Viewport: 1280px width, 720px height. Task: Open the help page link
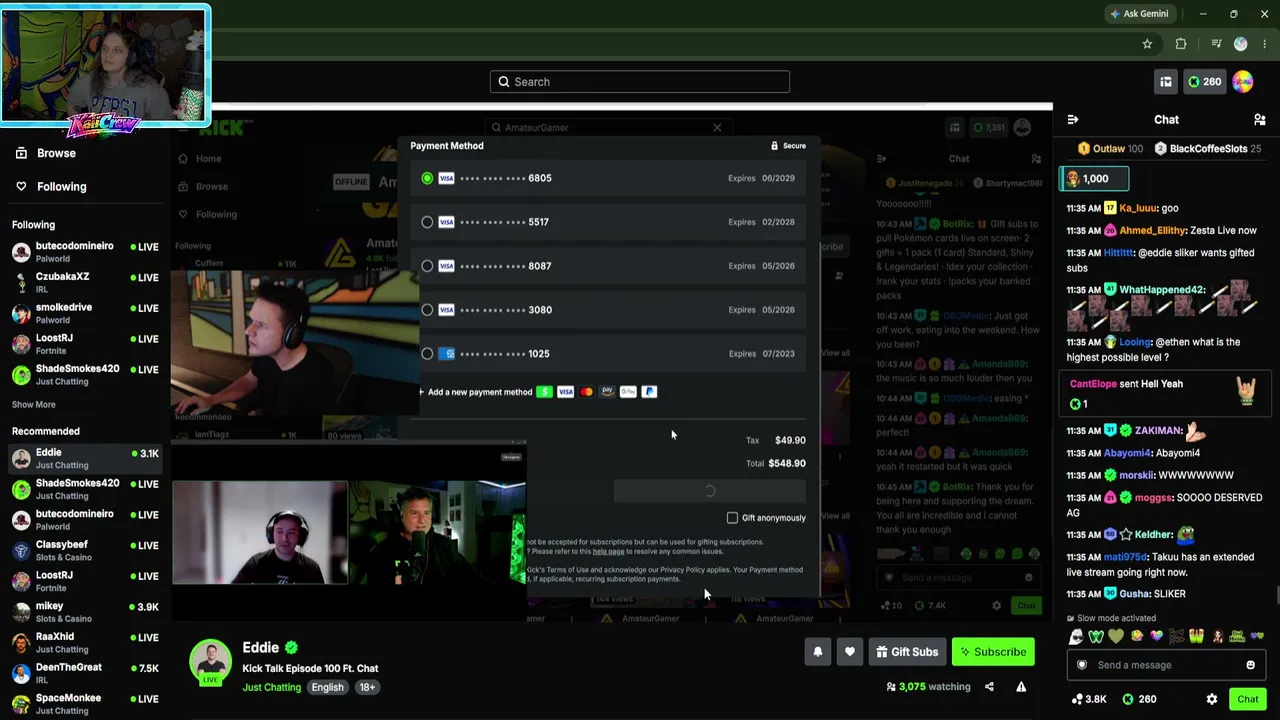tap(608, 551)
